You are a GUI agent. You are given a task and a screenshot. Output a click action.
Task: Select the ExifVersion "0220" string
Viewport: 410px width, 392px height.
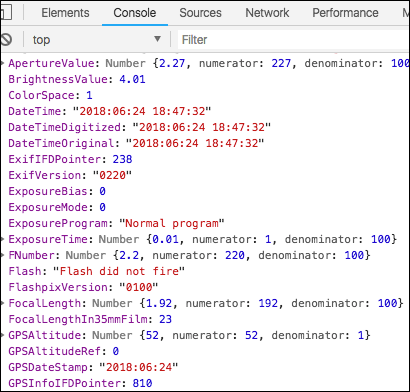point(112,175)
